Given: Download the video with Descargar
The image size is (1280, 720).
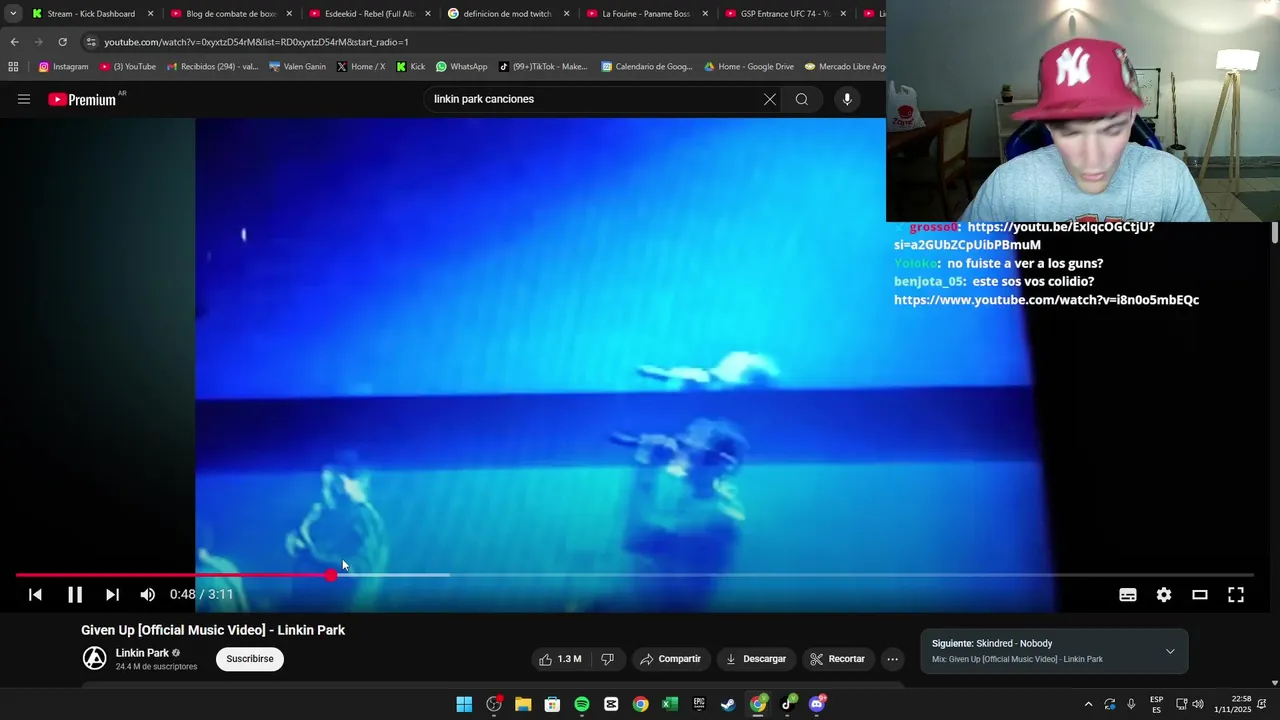Looking at the screenshot, I should (x=756, y=659).
